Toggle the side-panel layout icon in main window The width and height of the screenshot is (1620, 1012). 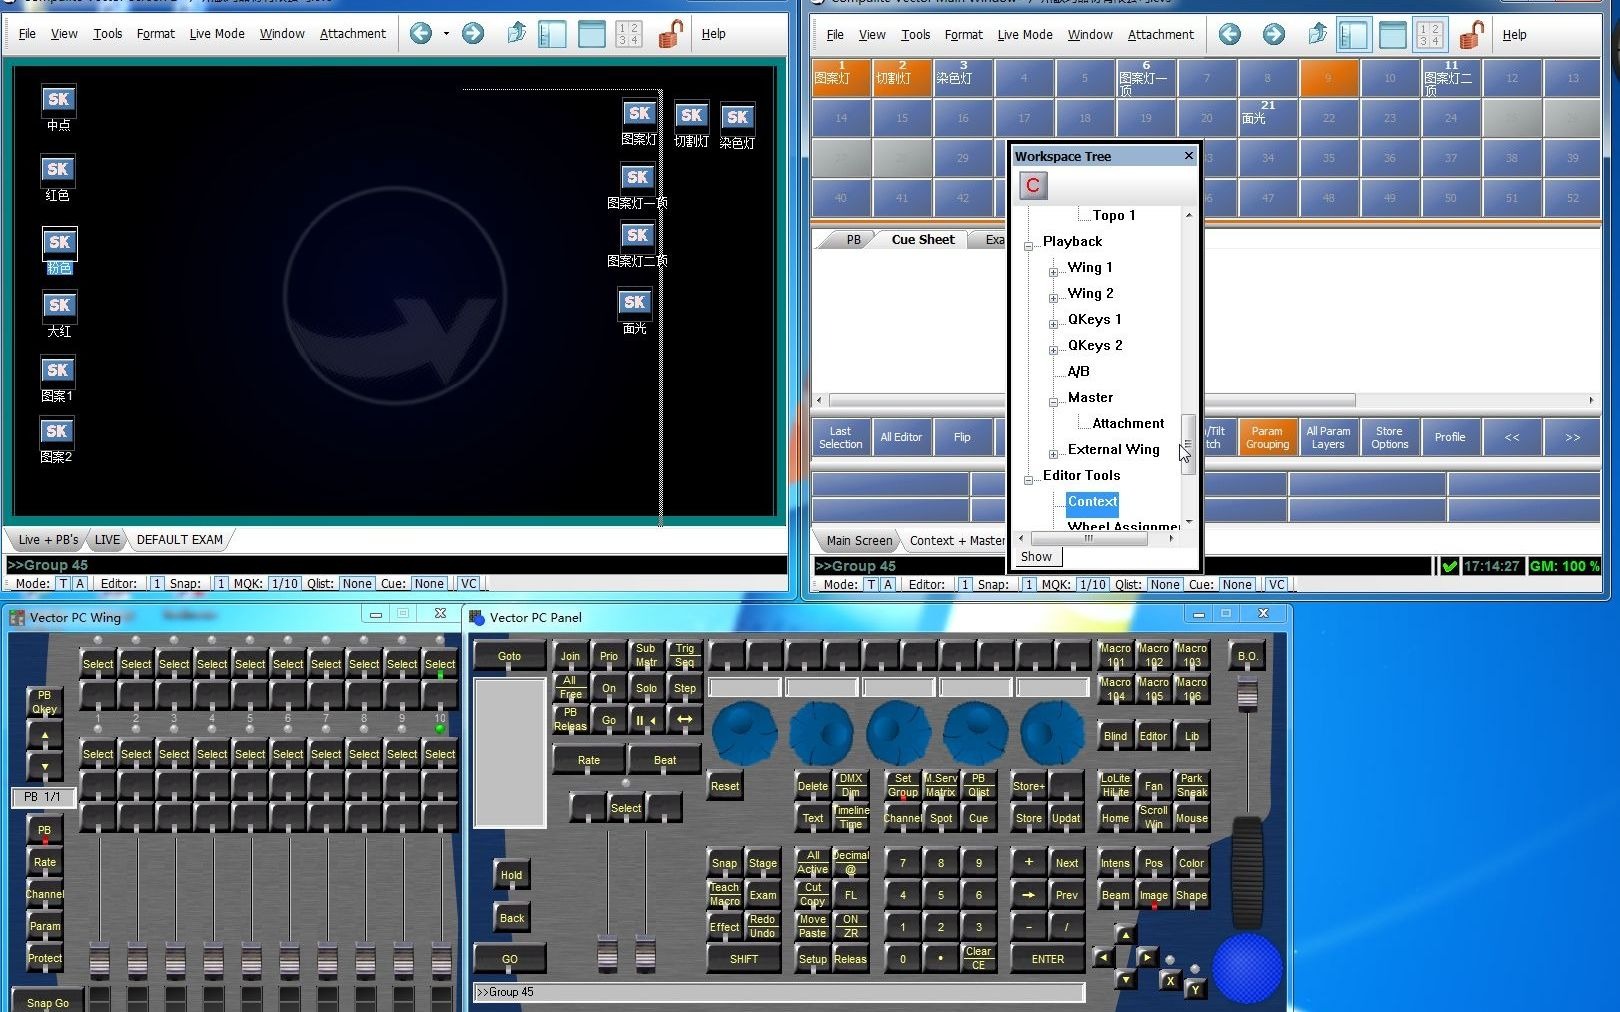coord(1354,35)
